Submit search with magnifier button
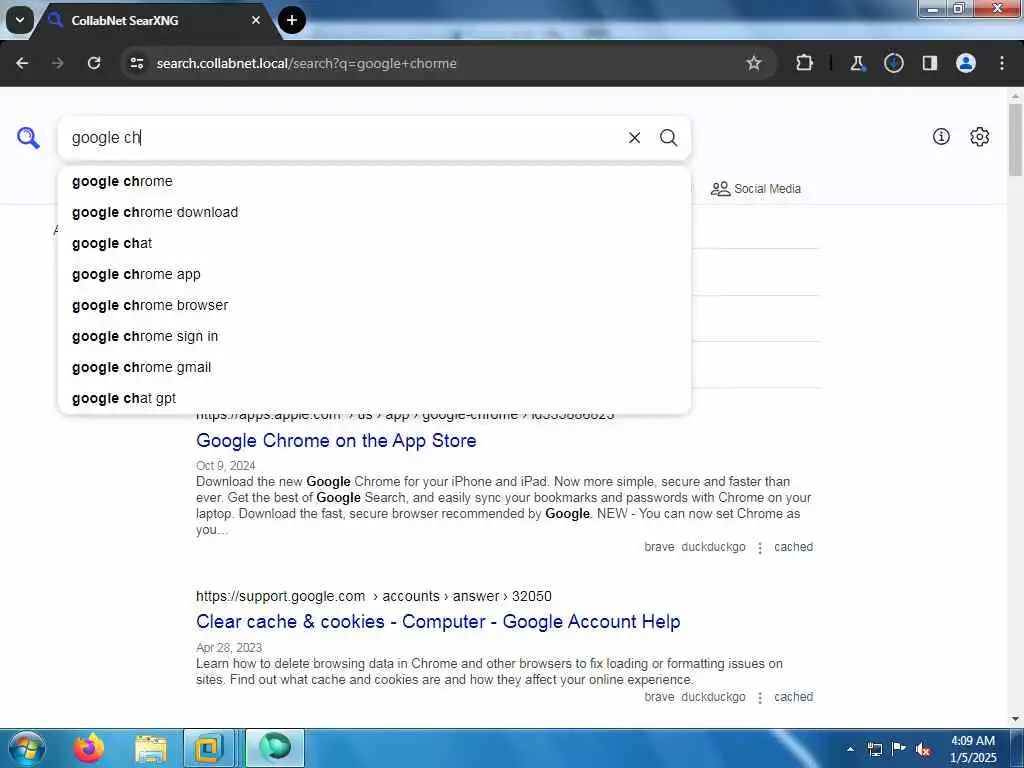 tap(668, 138)
